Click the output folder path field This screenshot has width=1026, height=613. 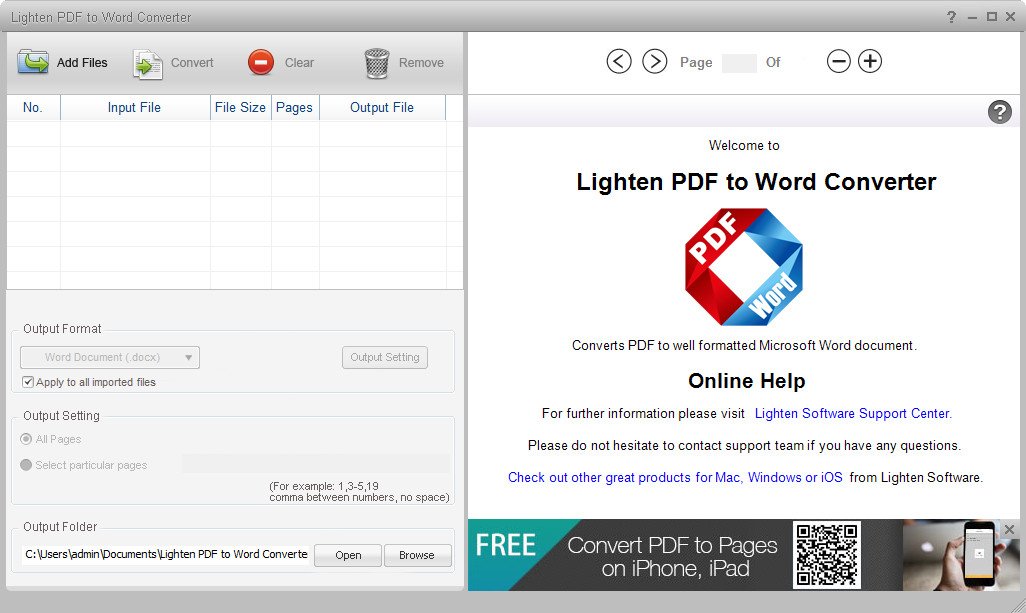[166, 554]
